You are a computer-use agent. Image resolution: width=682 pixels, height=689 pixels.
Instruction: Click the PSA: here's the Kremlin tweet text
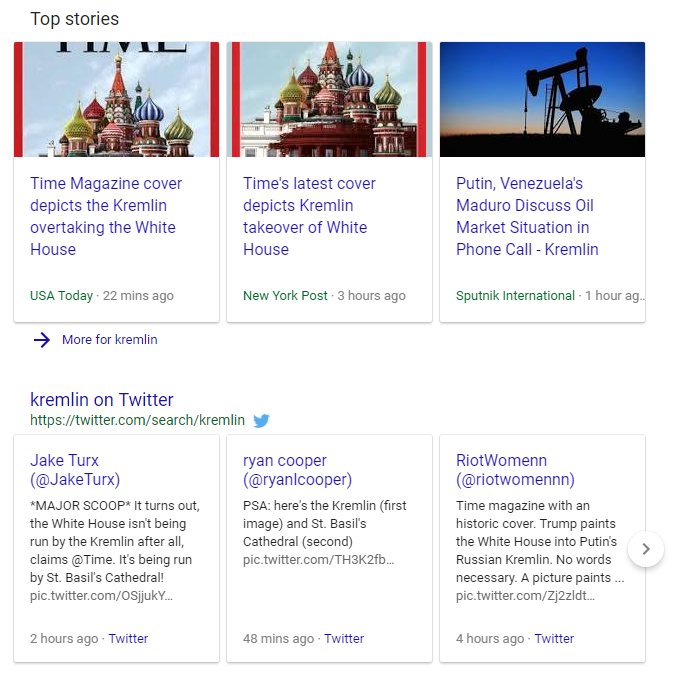[x=325, y=523]
